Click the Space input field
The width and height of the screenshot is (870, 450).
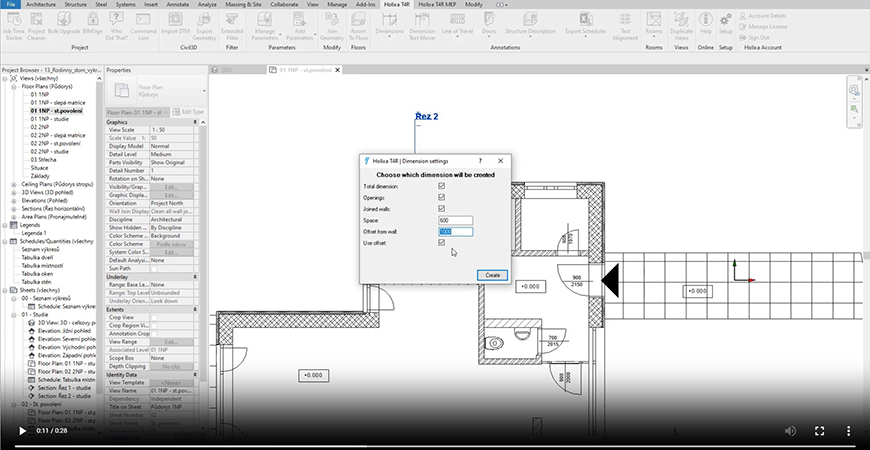pyautogui.click(x=456, y=220)
